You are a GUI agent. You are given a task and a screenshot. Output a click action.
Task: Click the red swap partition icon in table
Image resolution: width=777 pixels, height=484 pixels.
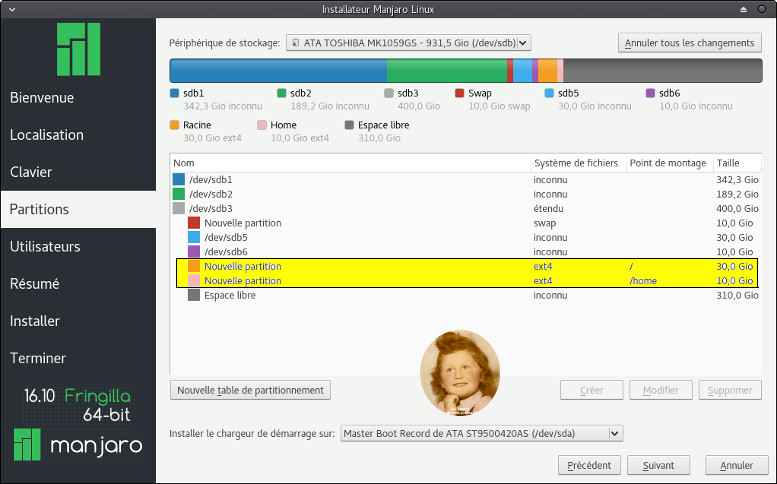194,223
